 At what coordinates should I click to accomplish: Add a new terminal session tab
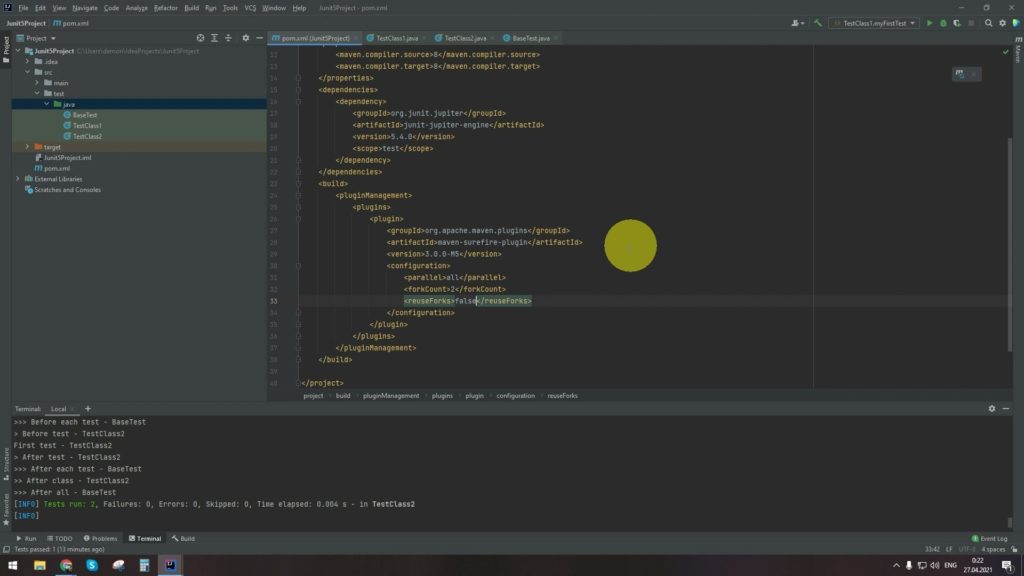(88, 409)
